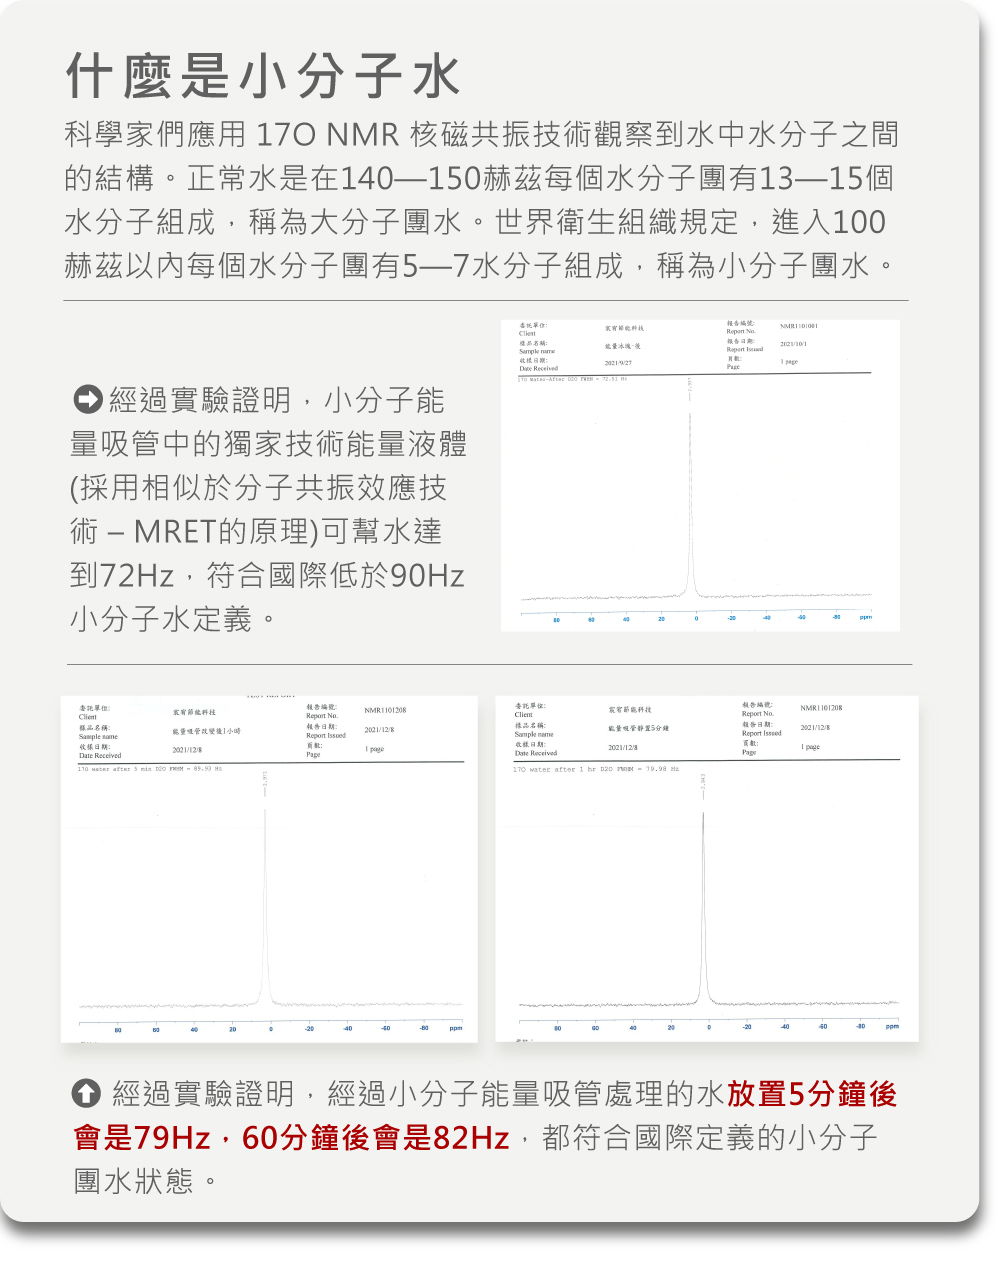Open the 89.93 Hz NMR report image
This screenshot has width=1000, height=1263.
(x=269, y=869)
